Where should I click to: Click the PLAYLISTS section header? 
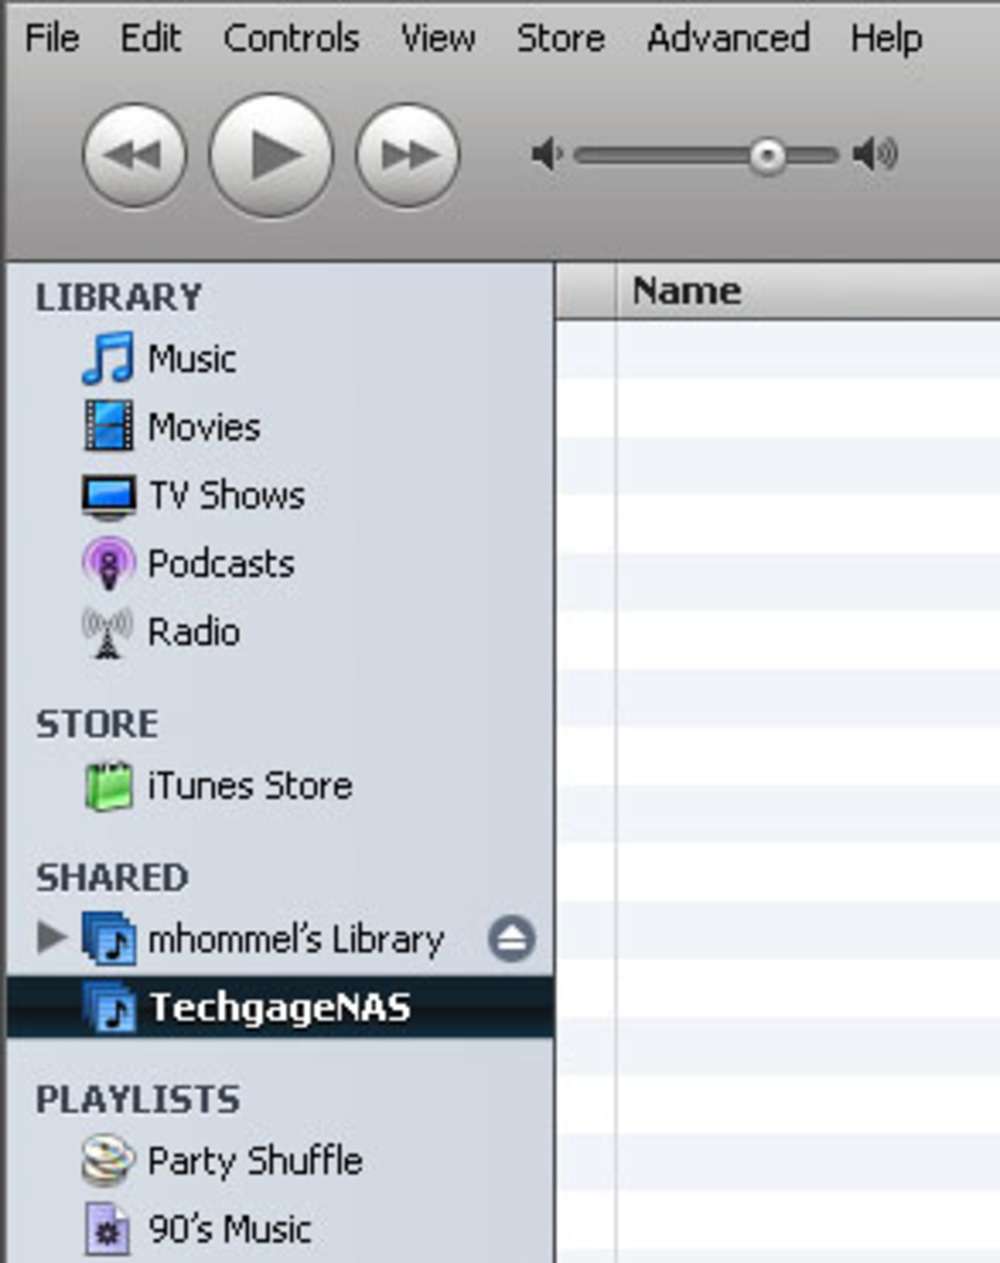click(138, 1100)
